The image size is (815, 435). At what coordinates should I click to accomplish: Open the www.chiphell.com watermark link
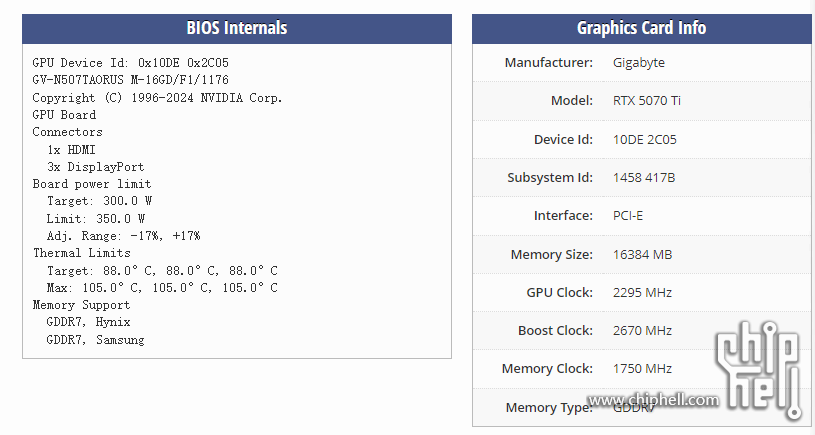pos(653,400)
